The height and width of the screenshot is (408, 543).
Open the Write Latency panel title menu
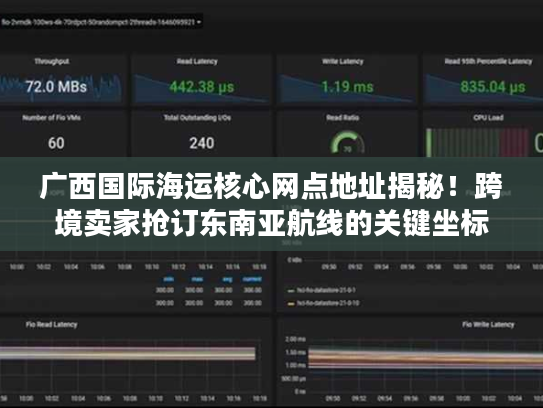pyautogui.click(x=342, y=62)
